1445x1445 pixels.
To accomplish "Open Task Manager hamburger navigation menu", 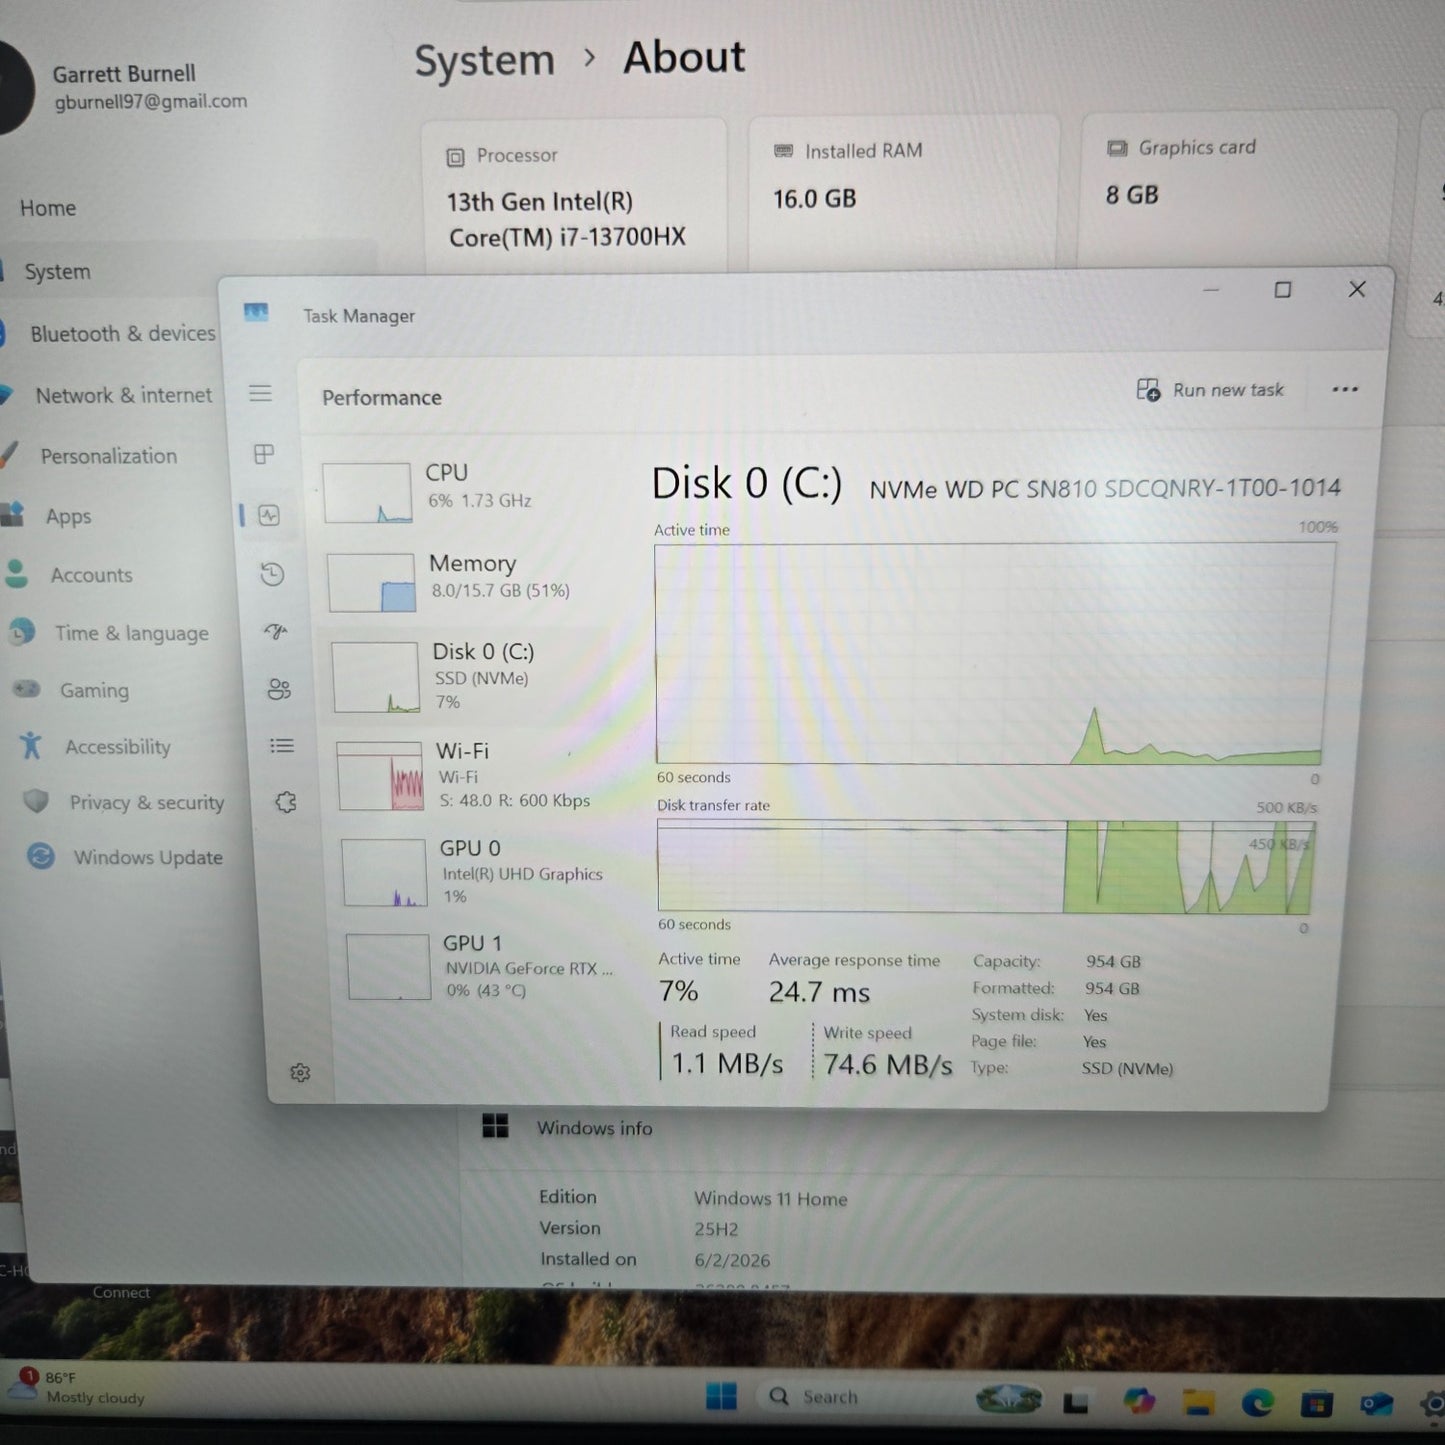I will [260, 393].
